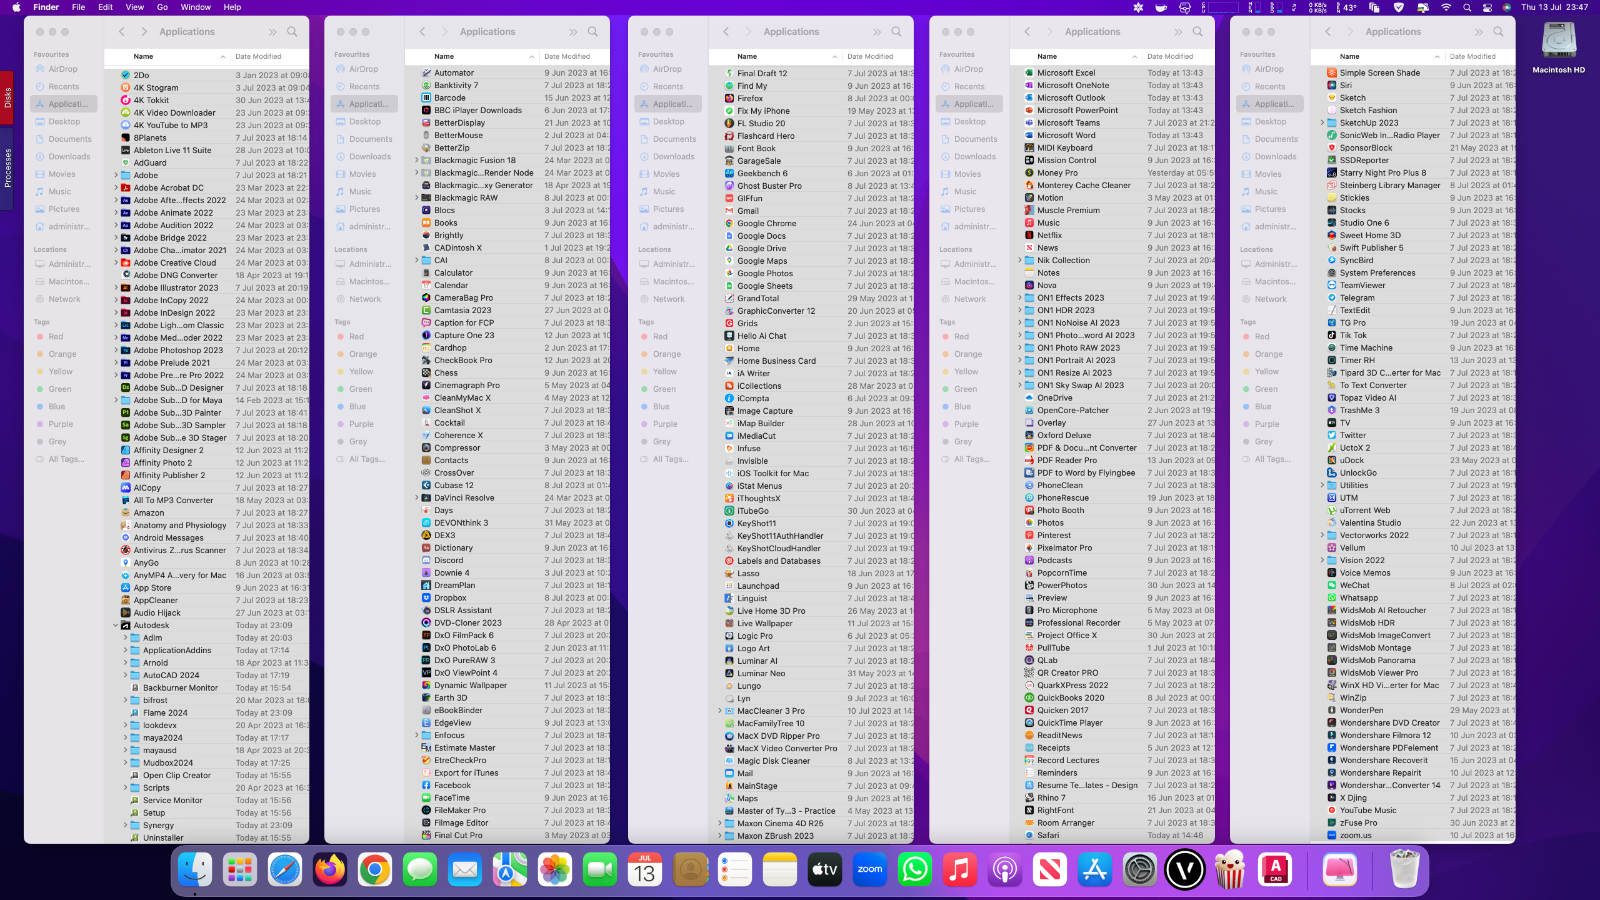
Task: Open Firefox from the Dock
Action: (x=329, y=870)
